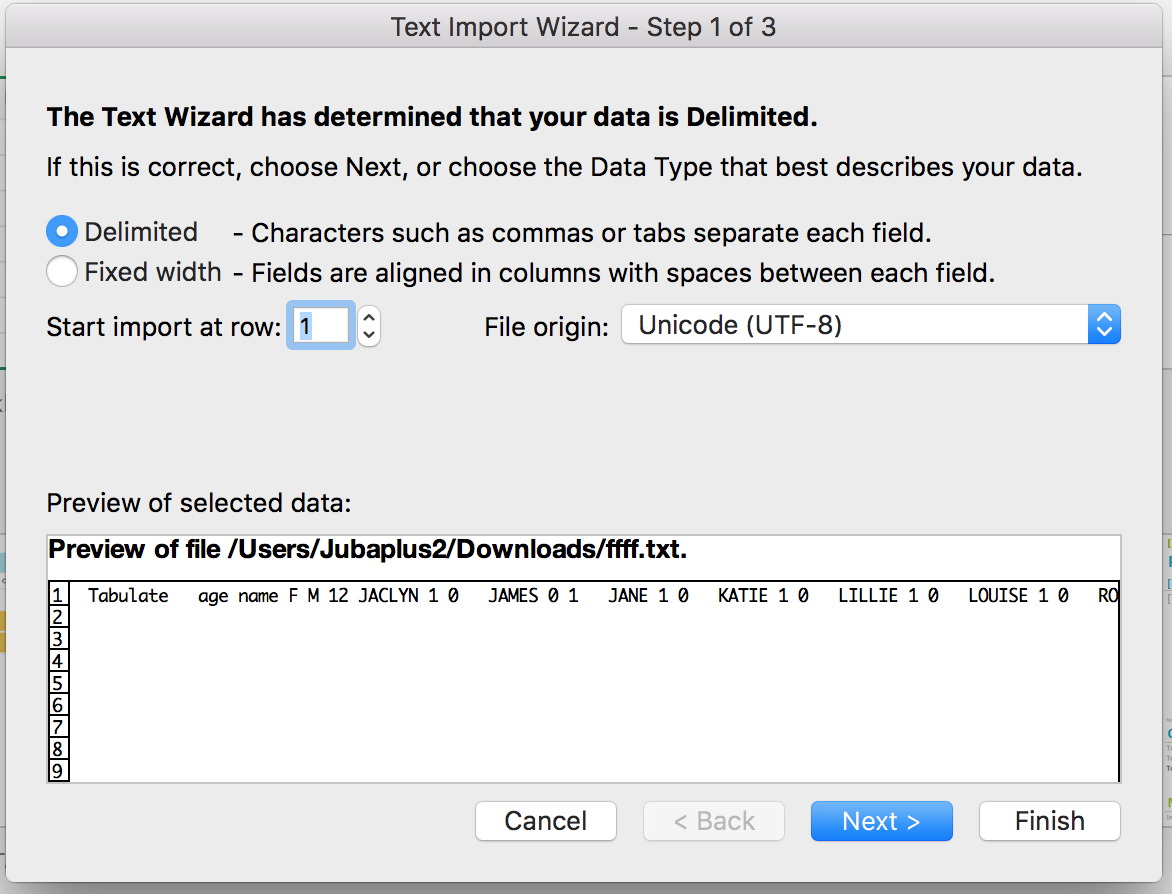
Task: Select row 1 in the data preview
Action: 57,595
